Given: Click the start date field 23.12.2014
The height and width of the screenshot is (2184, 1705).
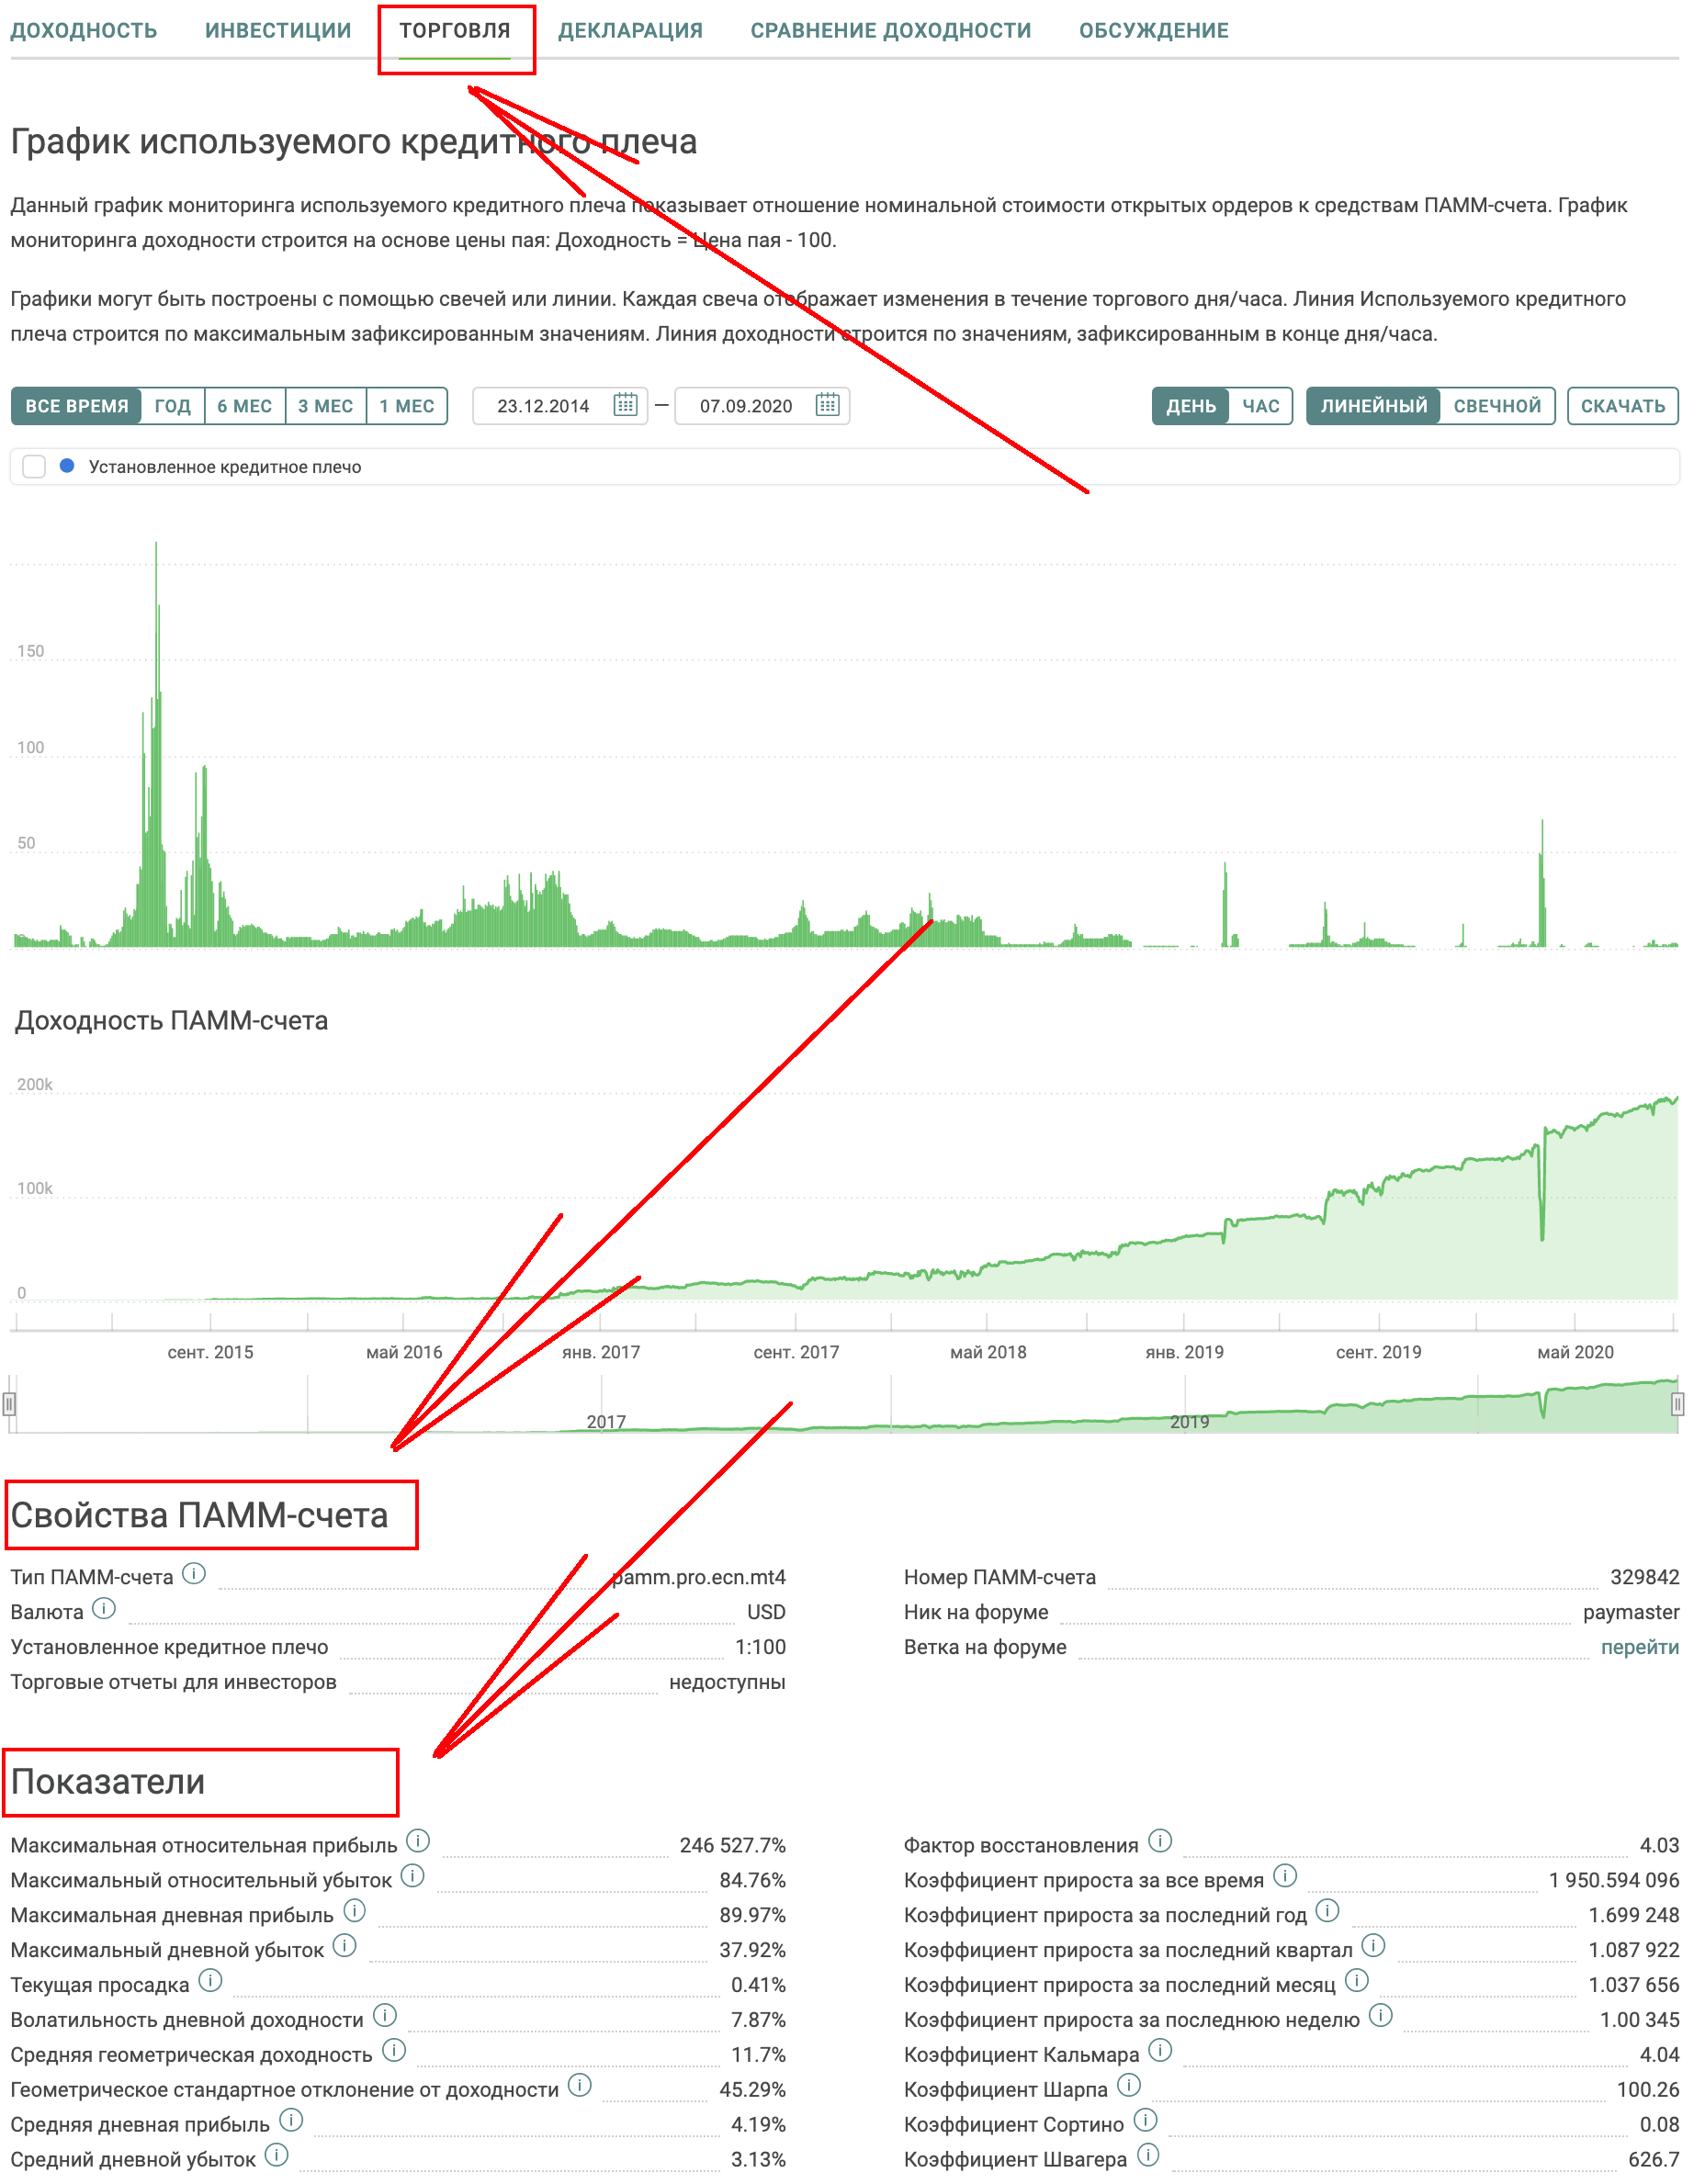Looking at the screenshot, I should tap(543, 406).
